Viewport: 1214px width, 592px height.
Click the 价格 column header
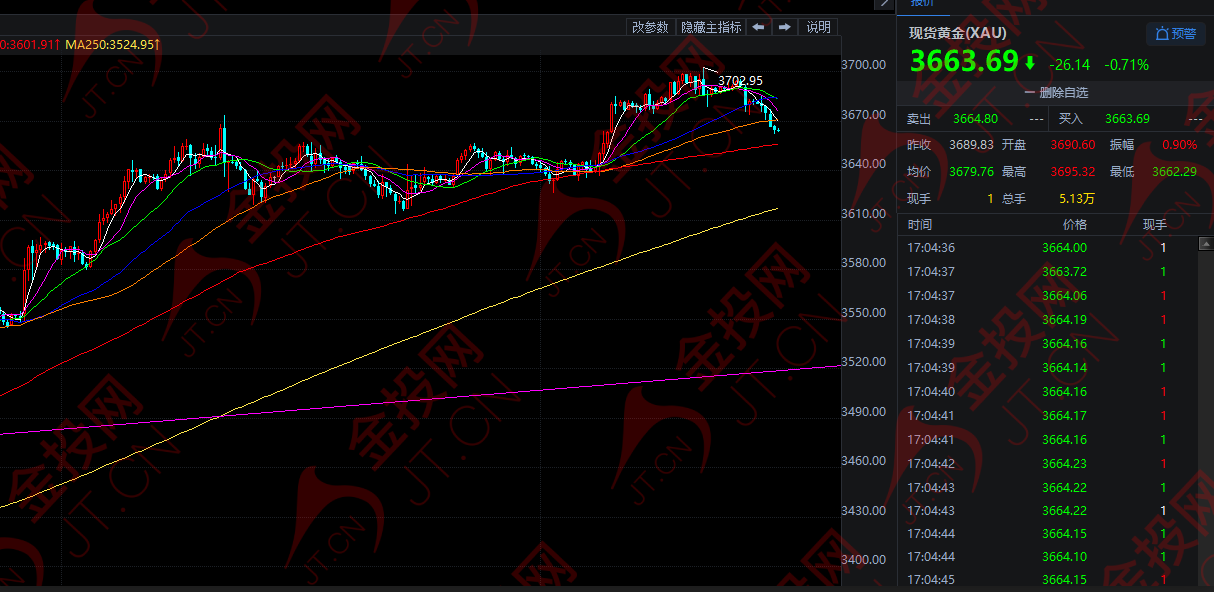1074,225
